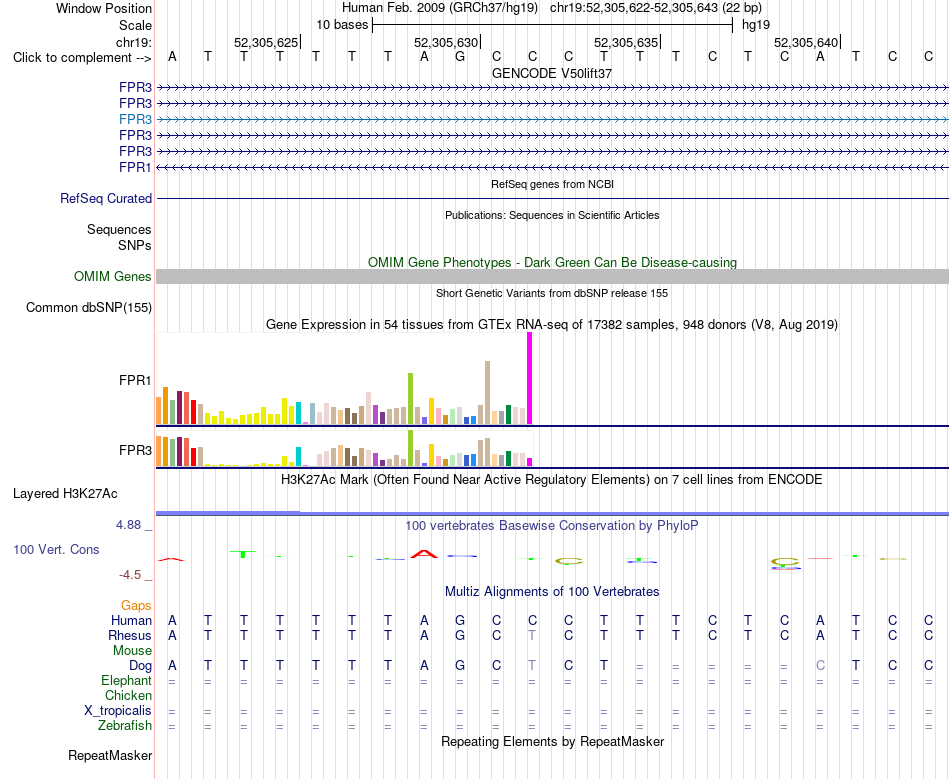The height and width of the screenshot is (779, 950).
Task: Open "Short Genetic Variants from dbSNP release 155"
Action: pos(552,293)
